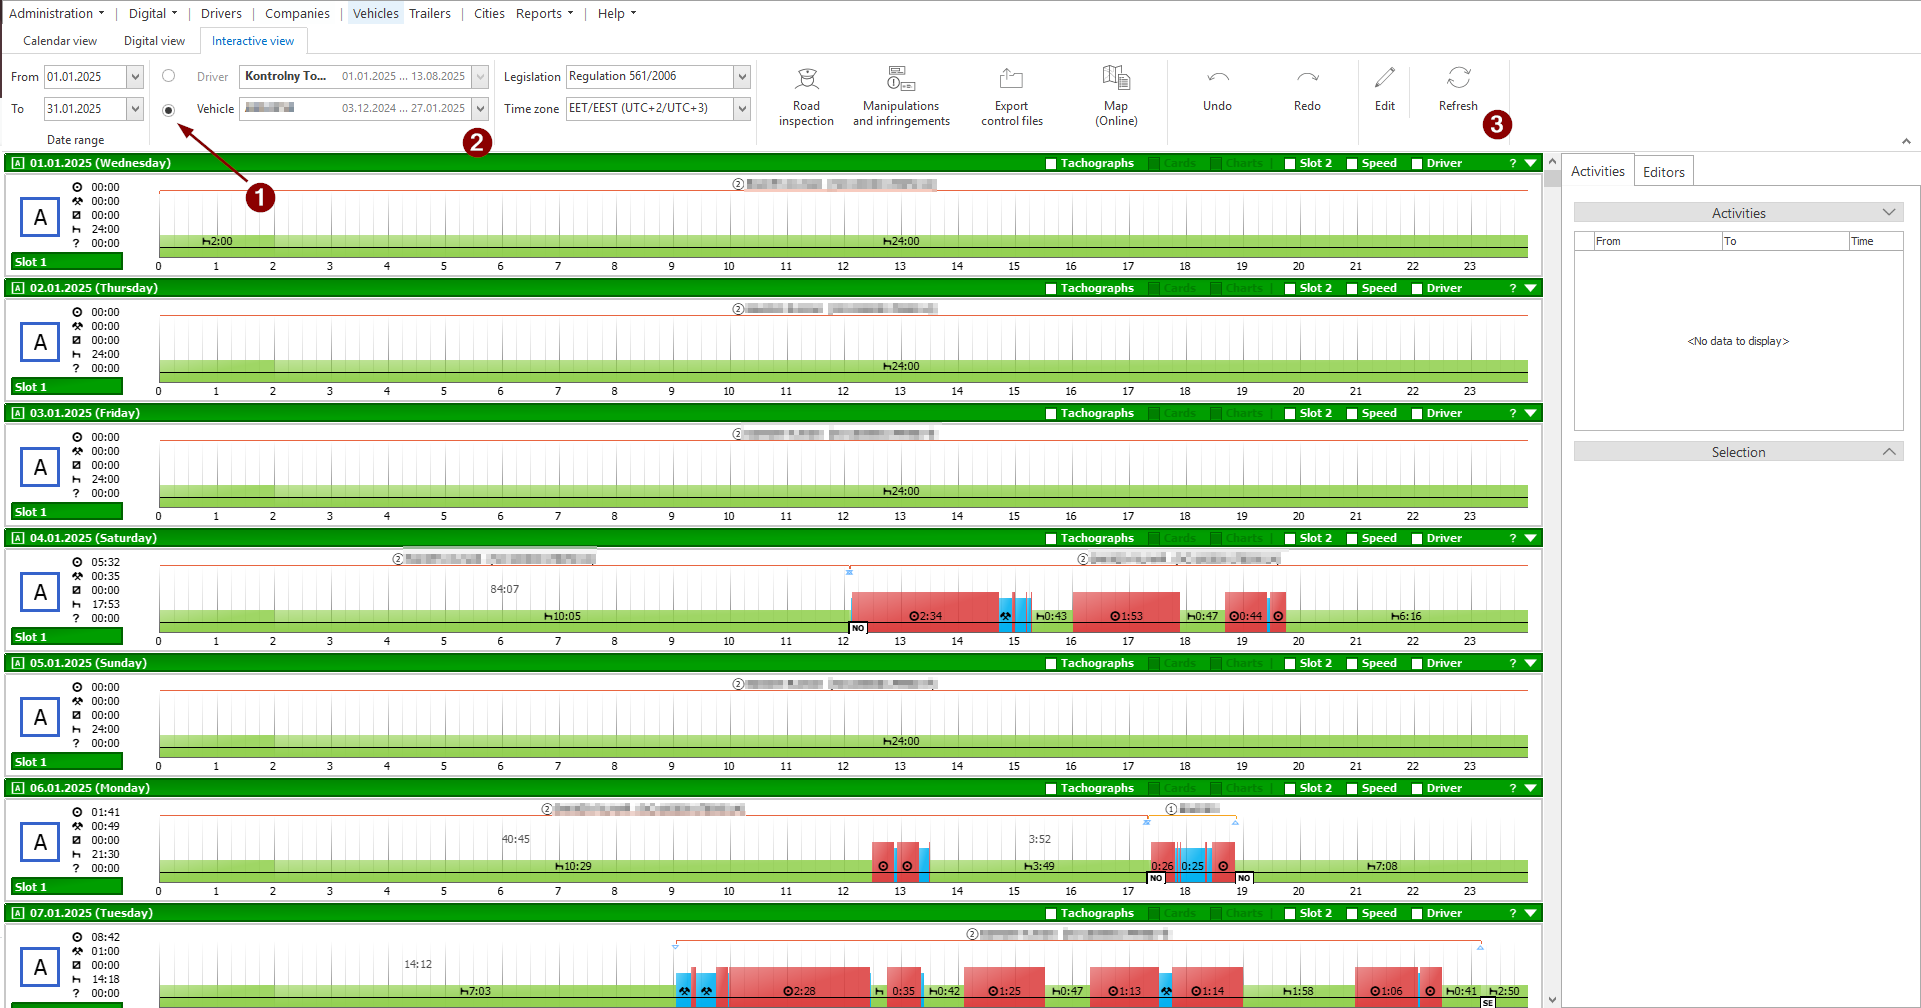Open Map (Online) view
The width and height of the screenshot is (1921, 1008).
[x=1116, y=96]
